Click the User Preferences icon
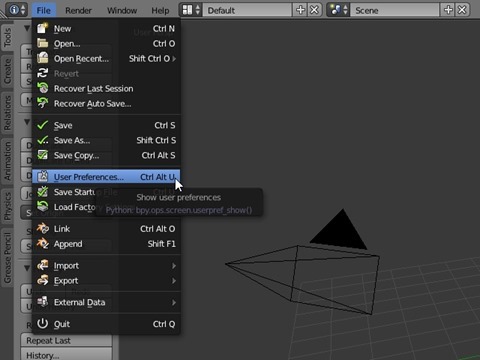480x360 pixels. (x=42, y=176)
